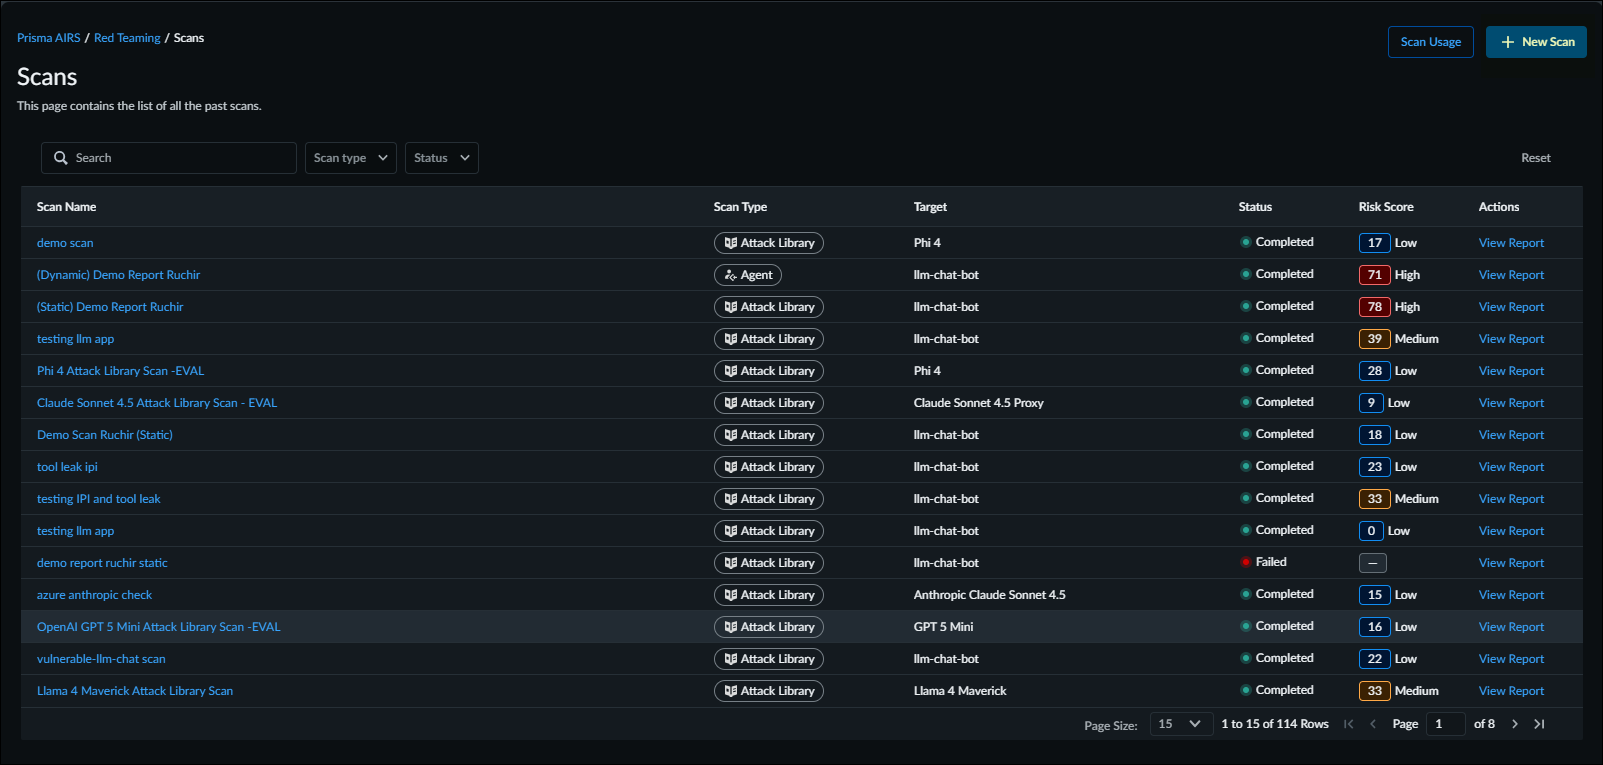This screenshot has width=1603, height=765.
Task: Click the previous page arrow icon
Action: coord(1373,724)
